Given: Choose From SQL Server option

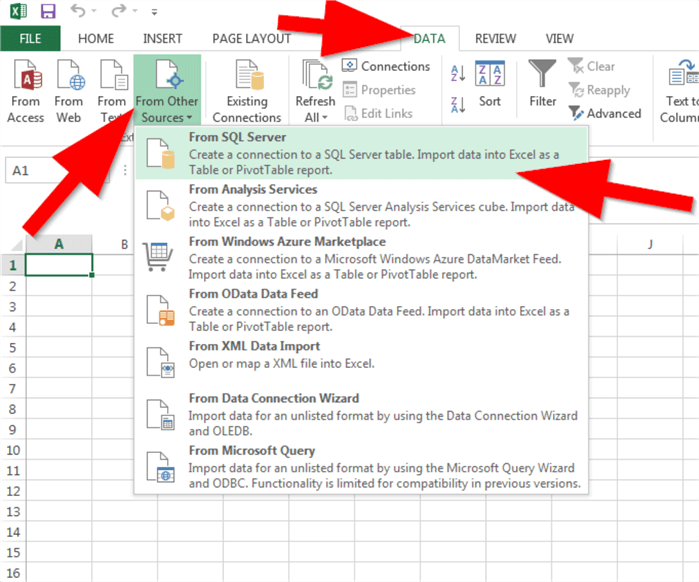Looking at the screenshot, I should coord(362,153).
